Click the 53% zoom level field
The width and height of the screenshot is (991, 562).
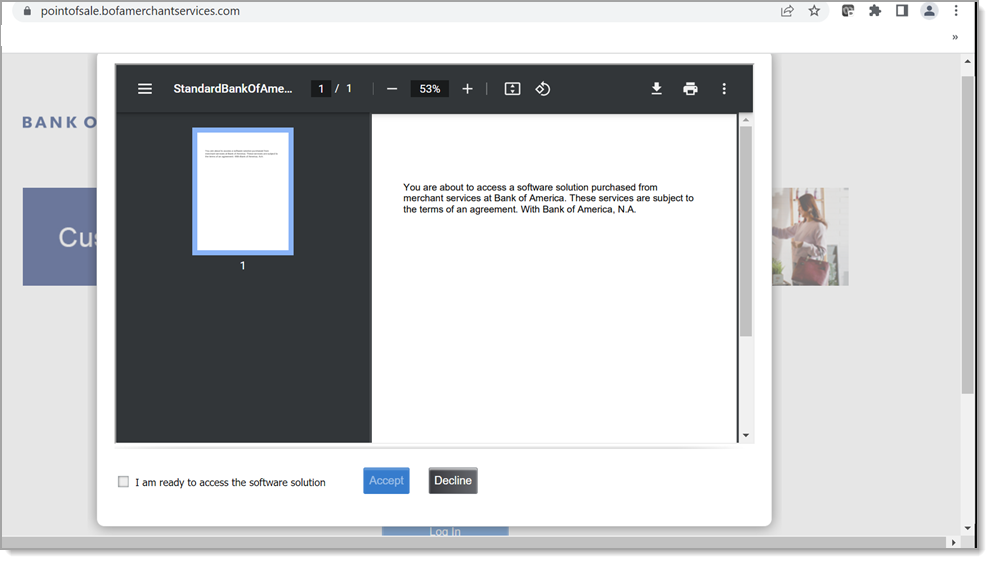pos(430,89)
